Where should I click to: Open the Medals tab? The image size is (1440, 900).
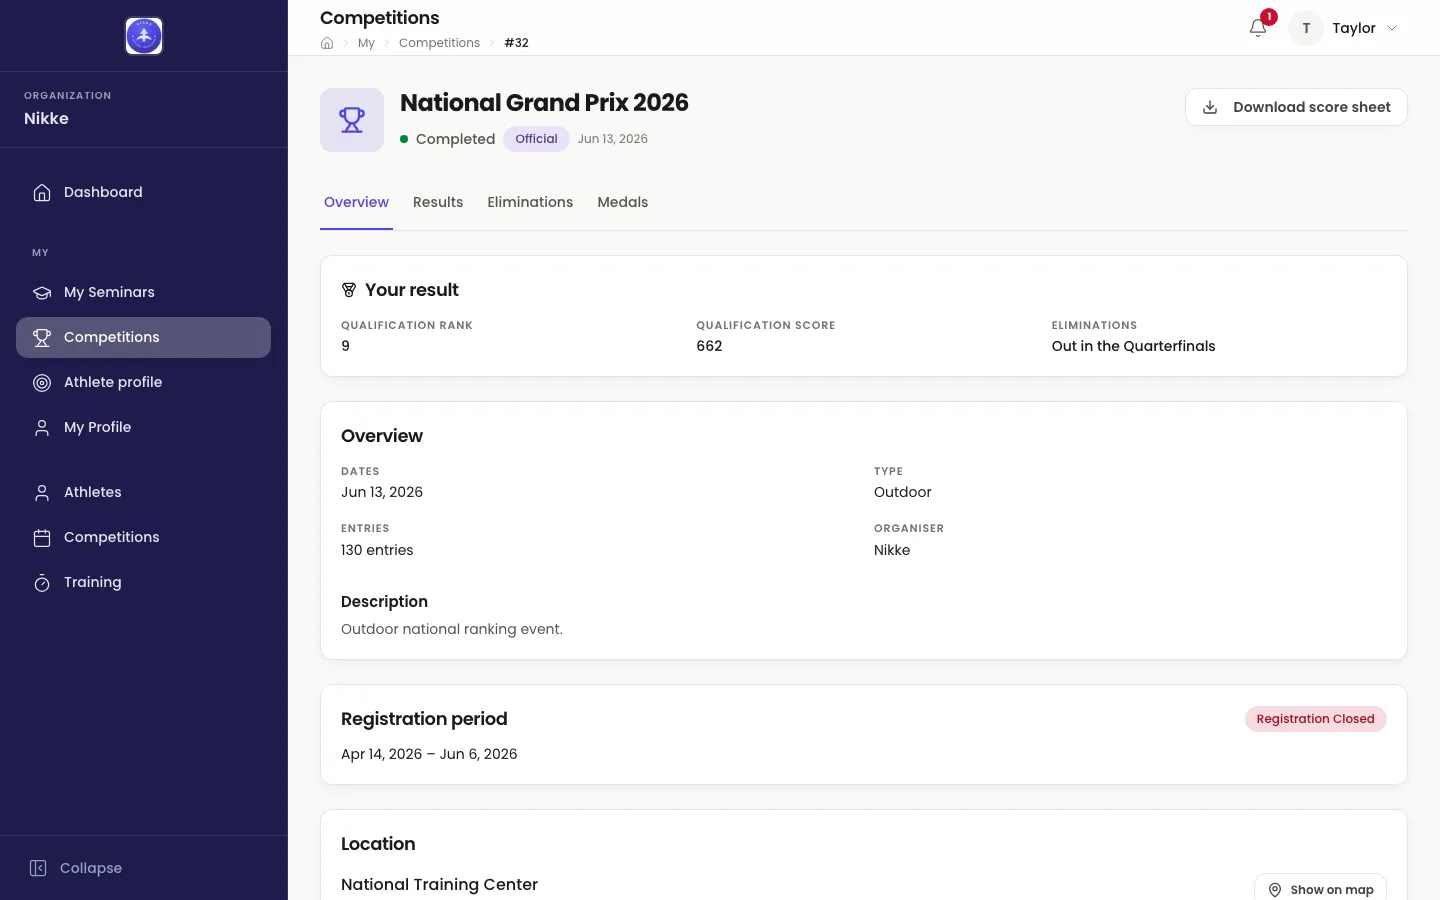pyautogui.click(x=623, y=202)
